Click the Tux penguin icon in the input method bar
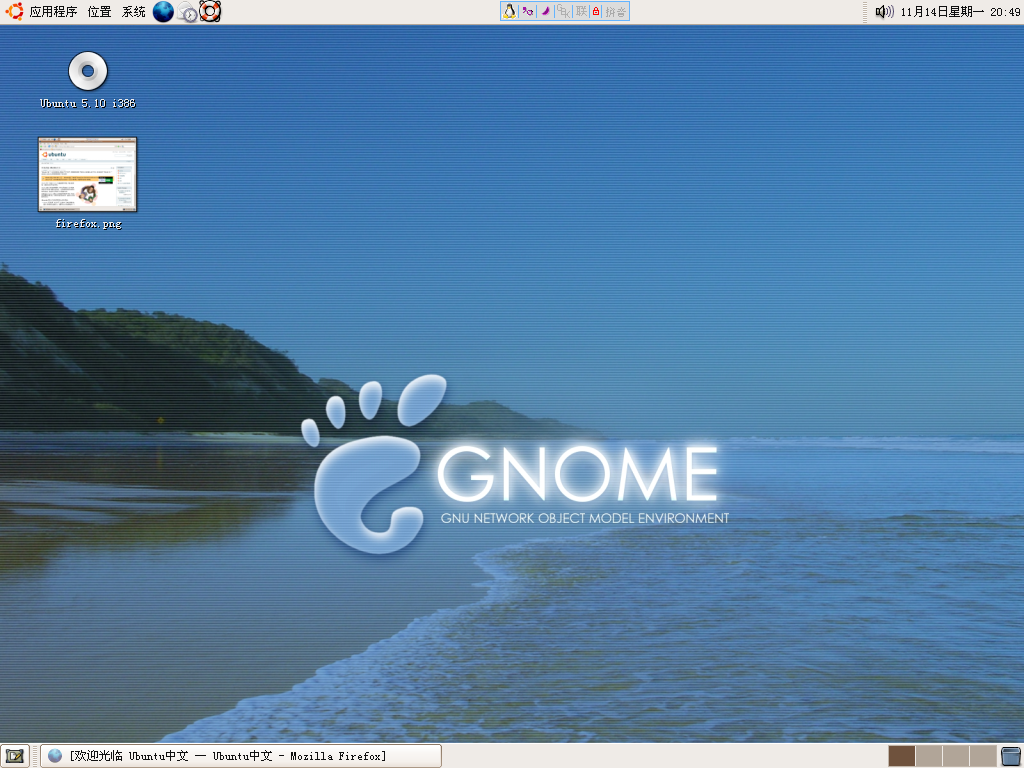The image size is (1024, 768). 509,11
